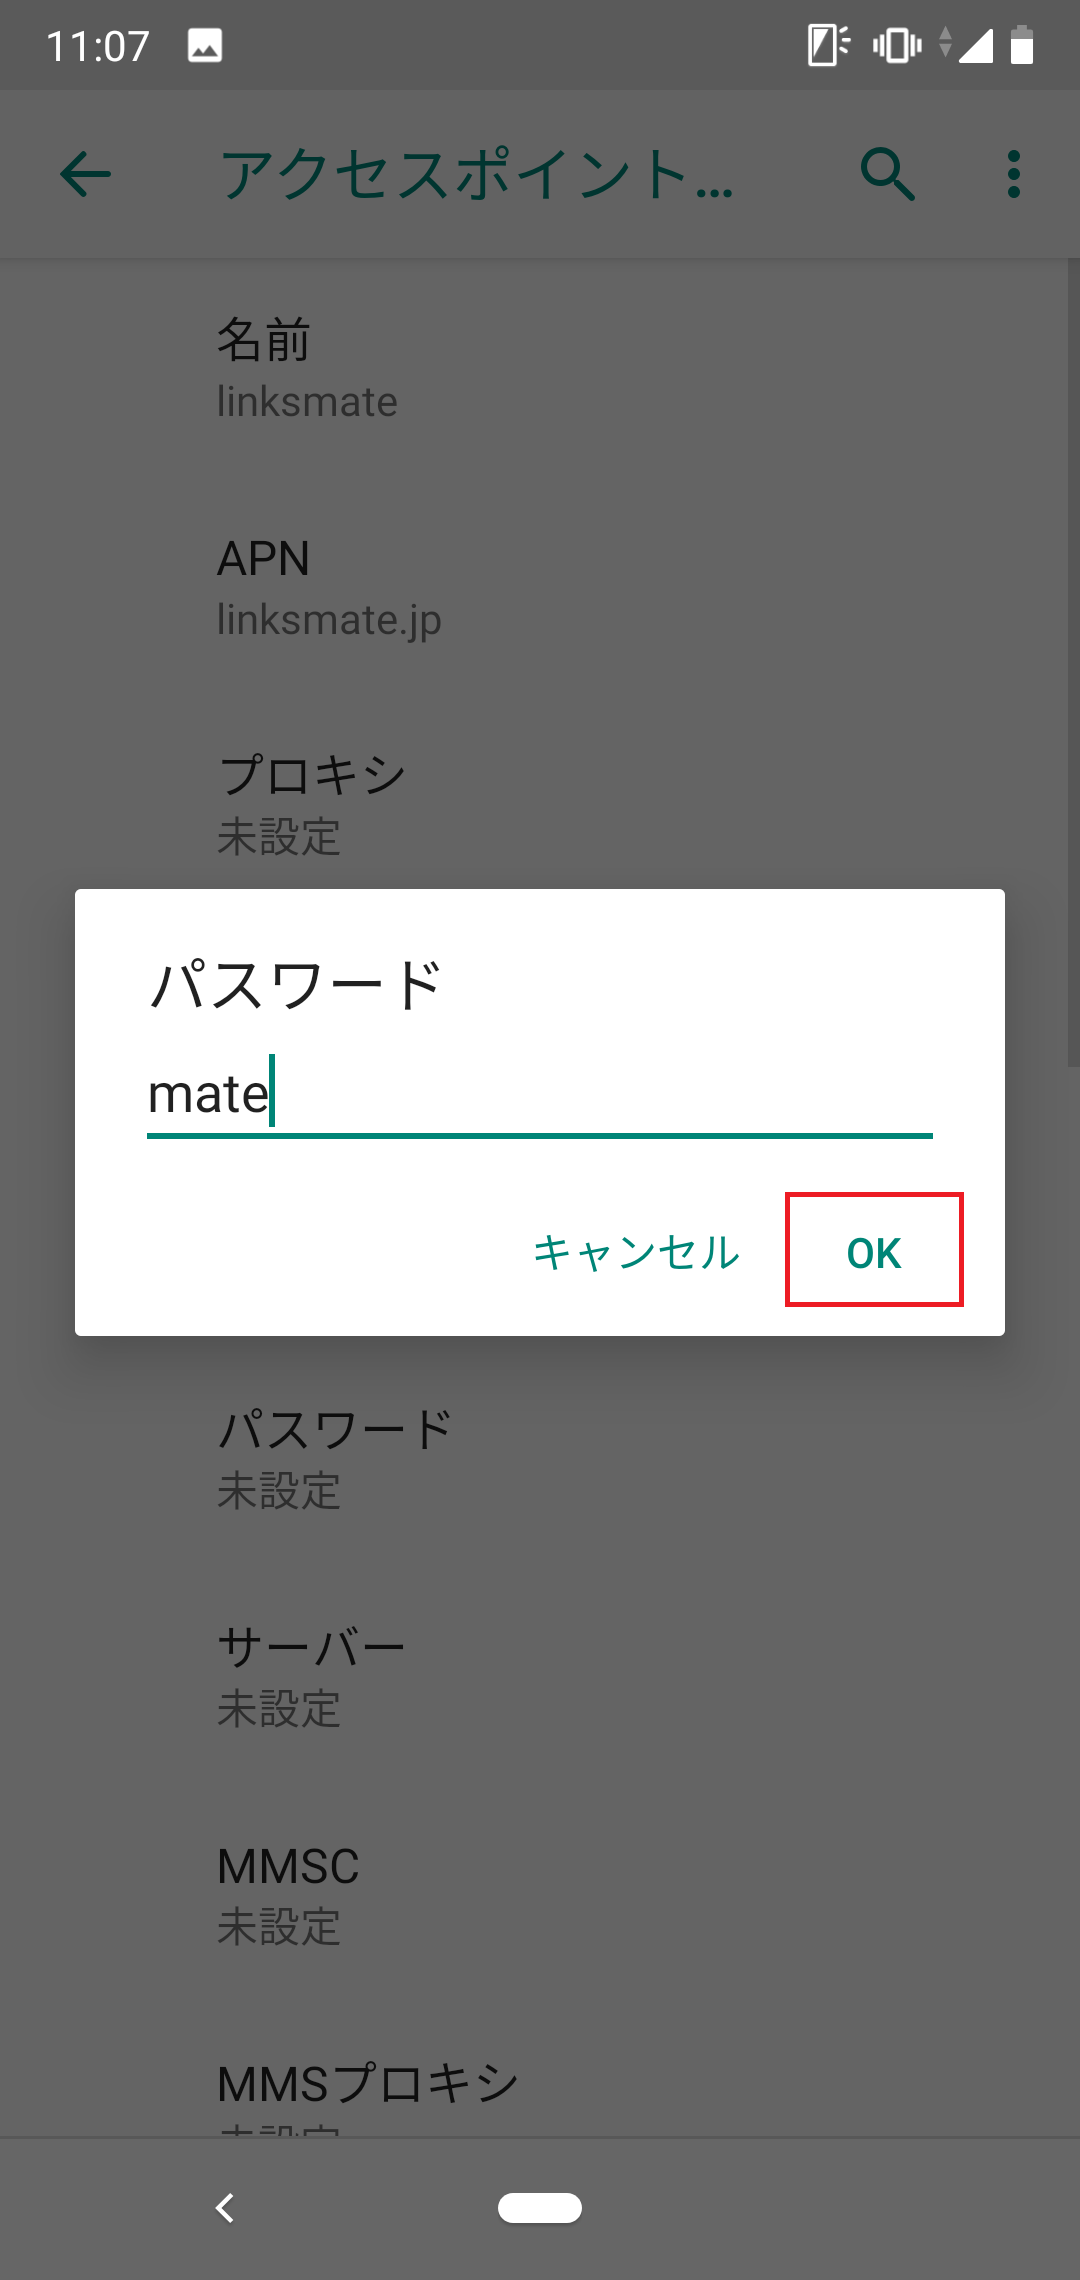Tap the image notification icon in status bar
The width and height of the screenshot is (1080, 2280).
pyautogui.click(x=205, y=45)
